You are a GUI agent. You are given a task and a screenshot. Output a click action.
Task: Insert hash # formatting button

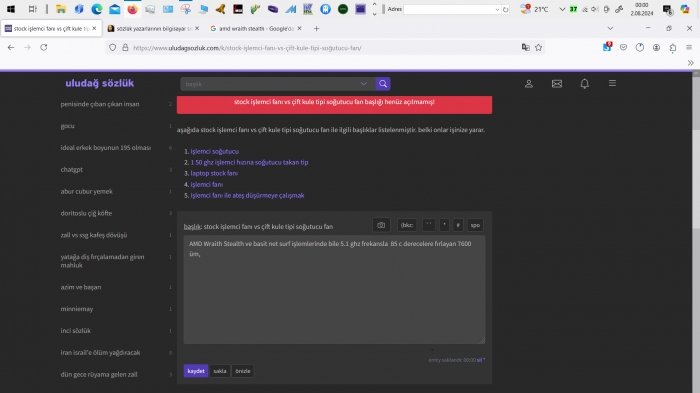(458, 225)
